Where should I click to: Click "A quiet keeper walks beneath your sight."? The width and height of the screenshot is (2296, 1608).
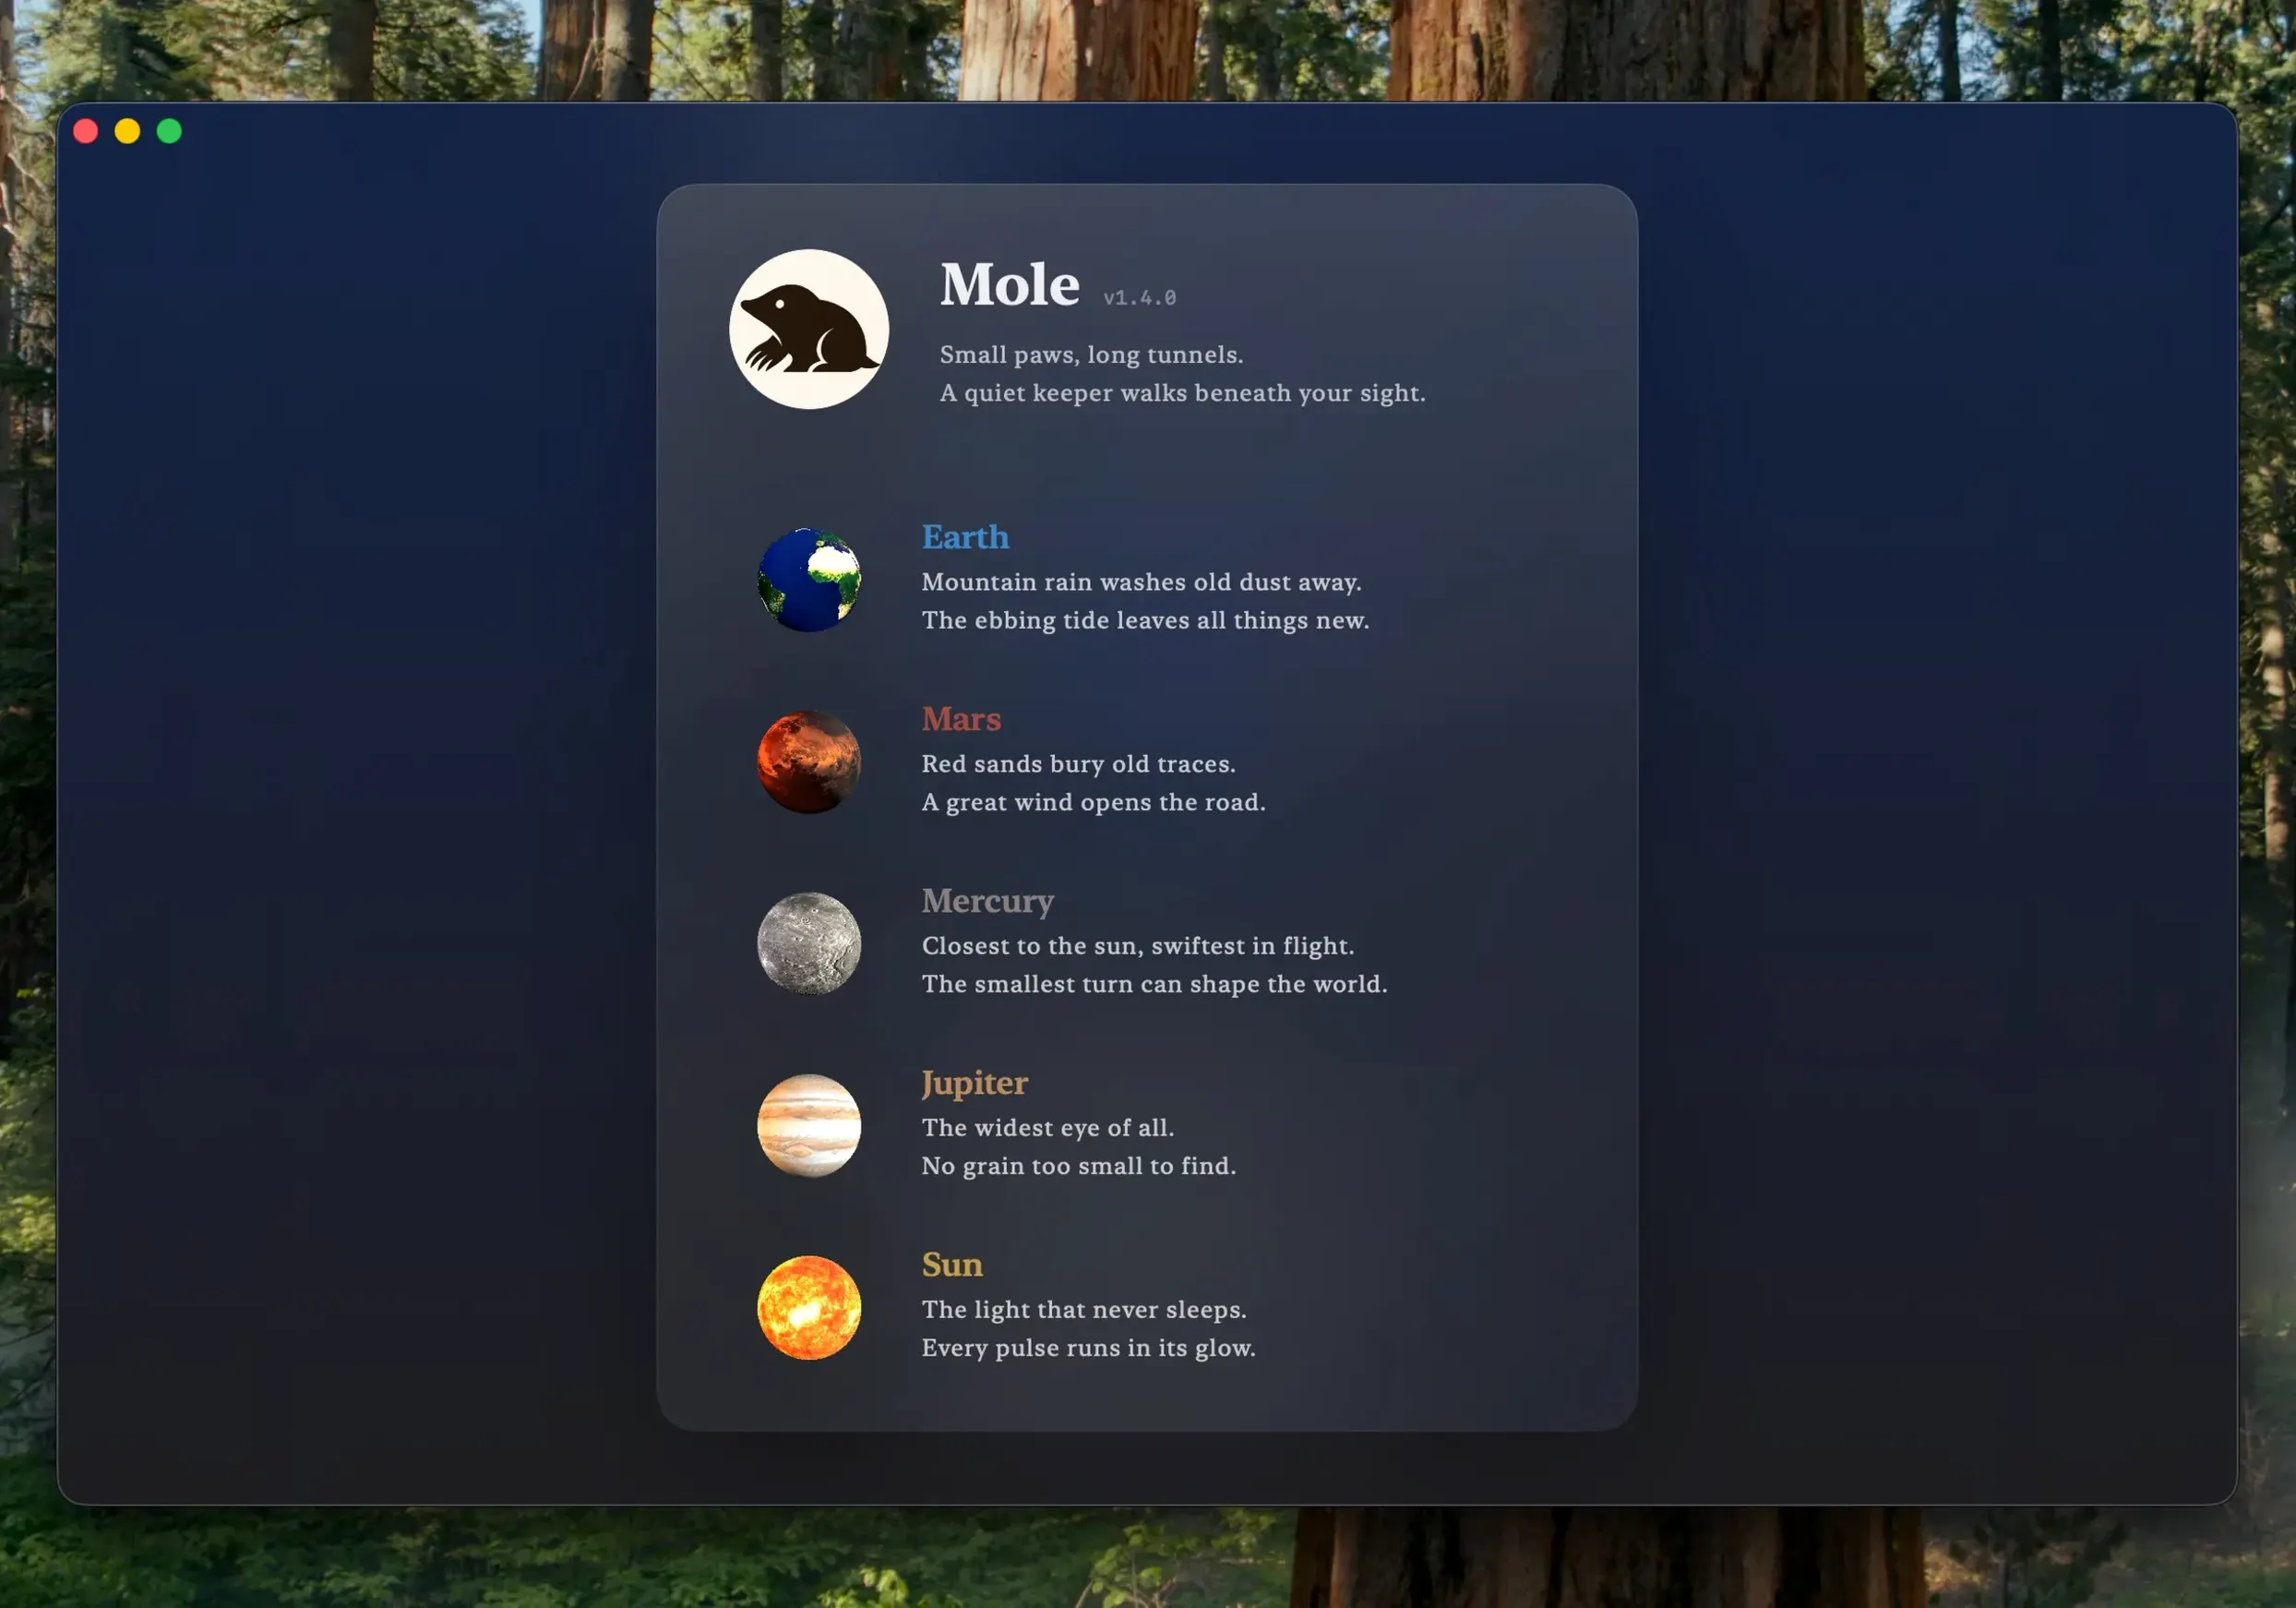(1182, 393)
